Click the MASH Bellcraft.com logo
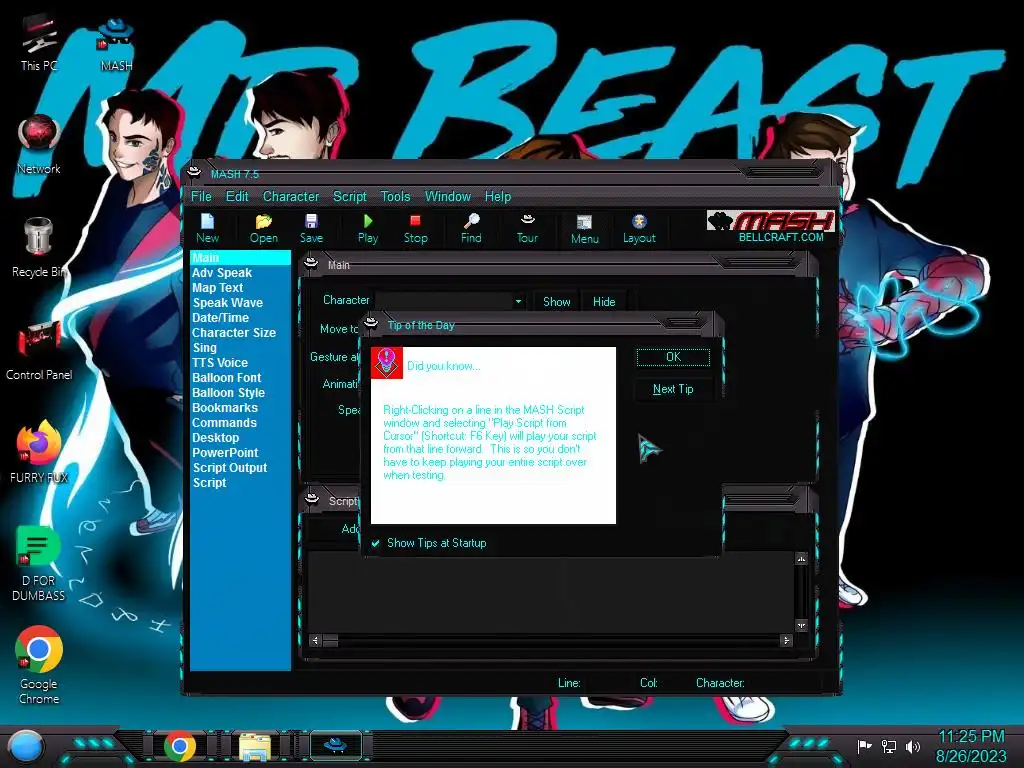1024x768 pixels. point(771,227)
